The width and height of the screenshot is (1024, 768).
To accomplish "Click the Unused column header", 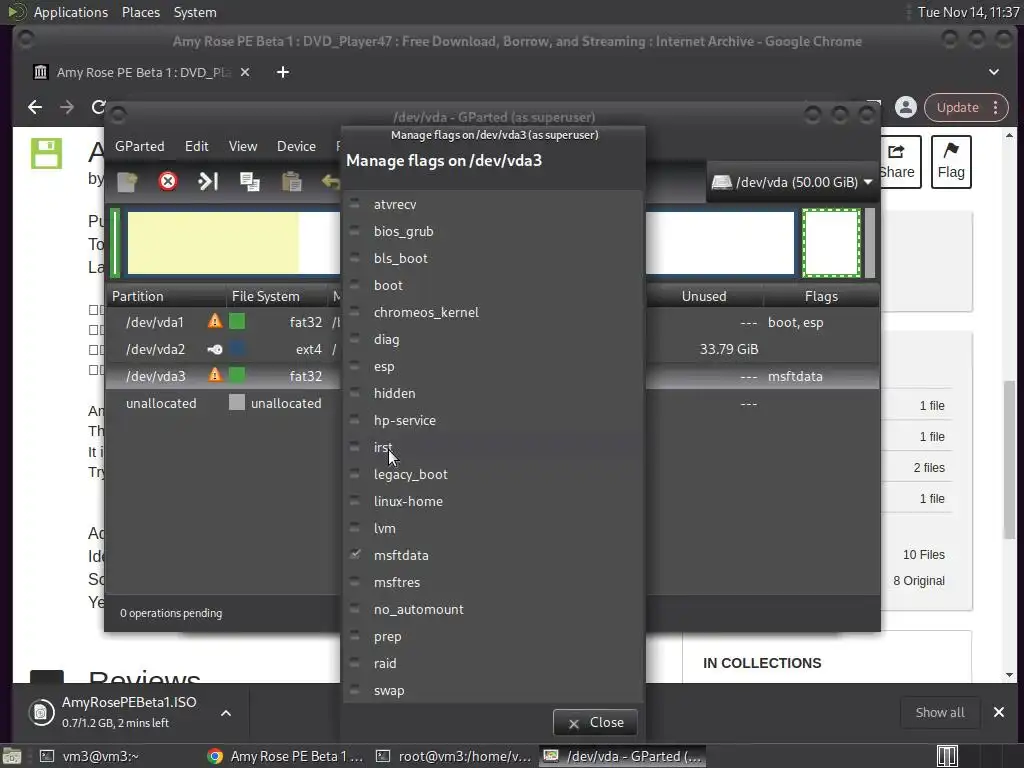I will [704, 296].
